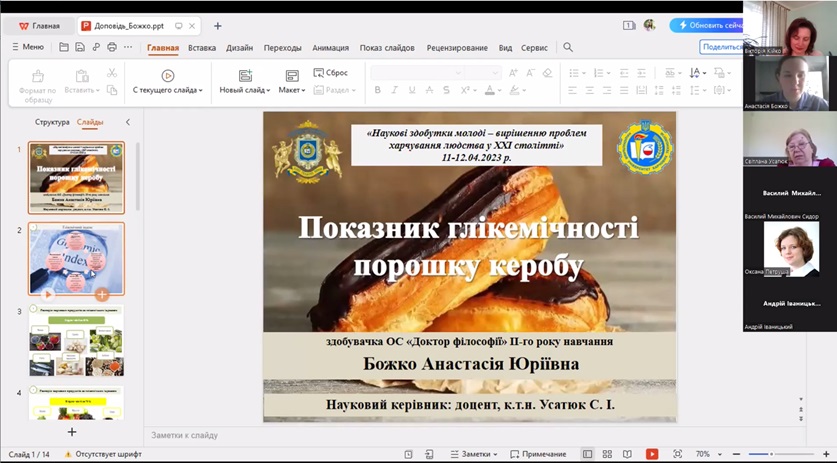The image size is (837, 463).
Task: Click the Поделиться share button
Action: (722, 47)
